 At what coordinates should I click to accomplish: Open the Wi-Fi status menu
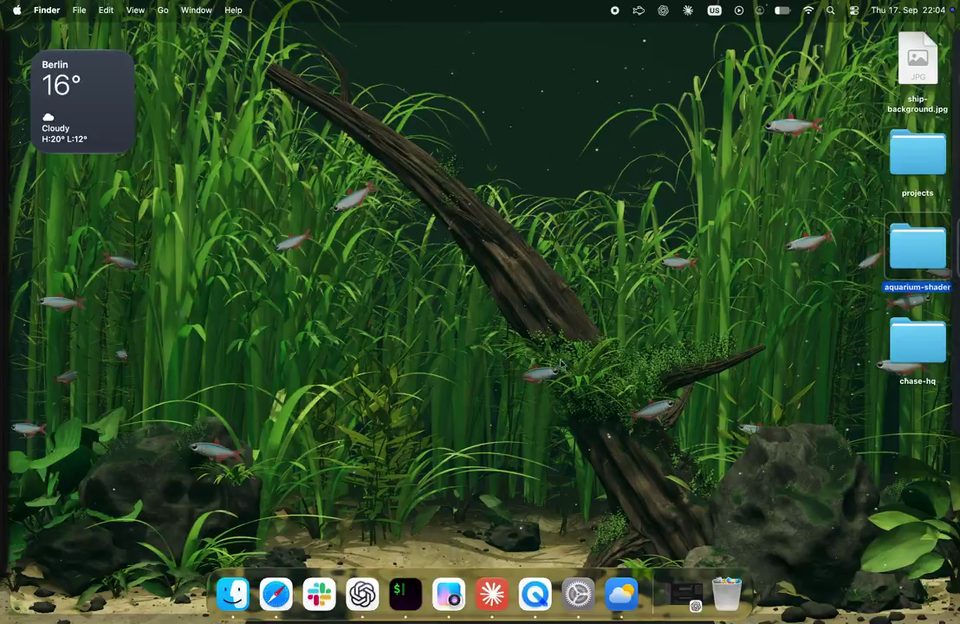(809, 10)
